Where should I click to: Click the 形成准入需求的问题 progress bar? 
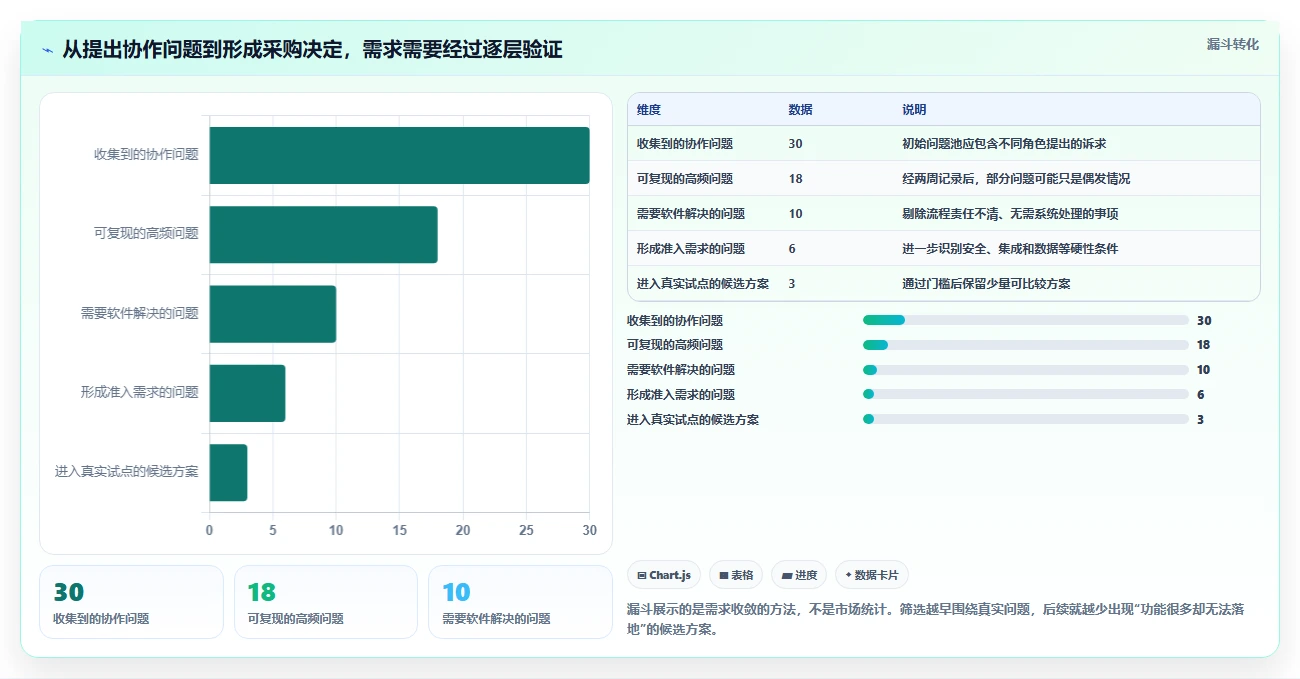click(1026, 394)
